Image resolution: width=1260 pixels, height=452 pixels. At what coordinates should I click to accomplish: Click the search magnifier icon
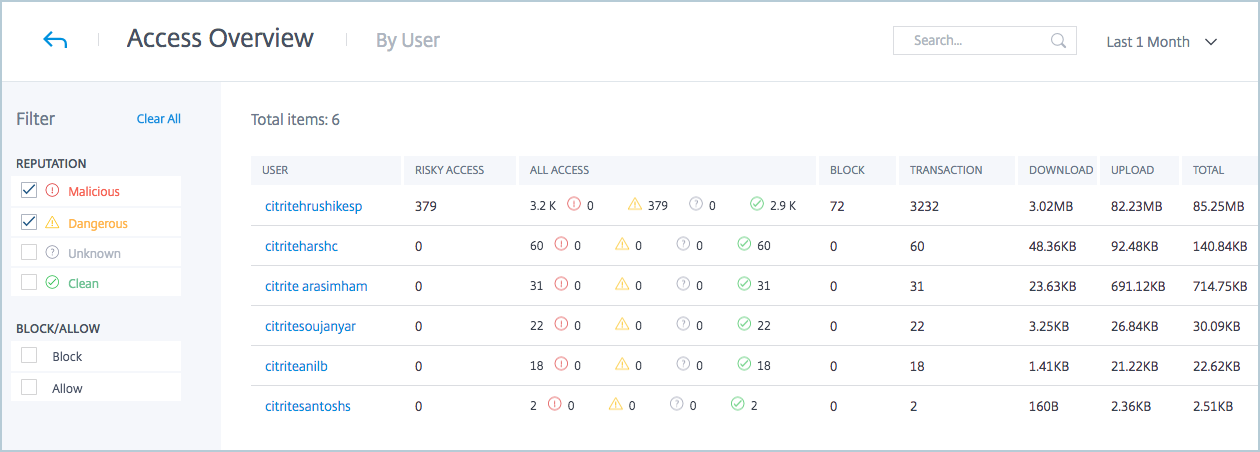(x=1058, y=41)
